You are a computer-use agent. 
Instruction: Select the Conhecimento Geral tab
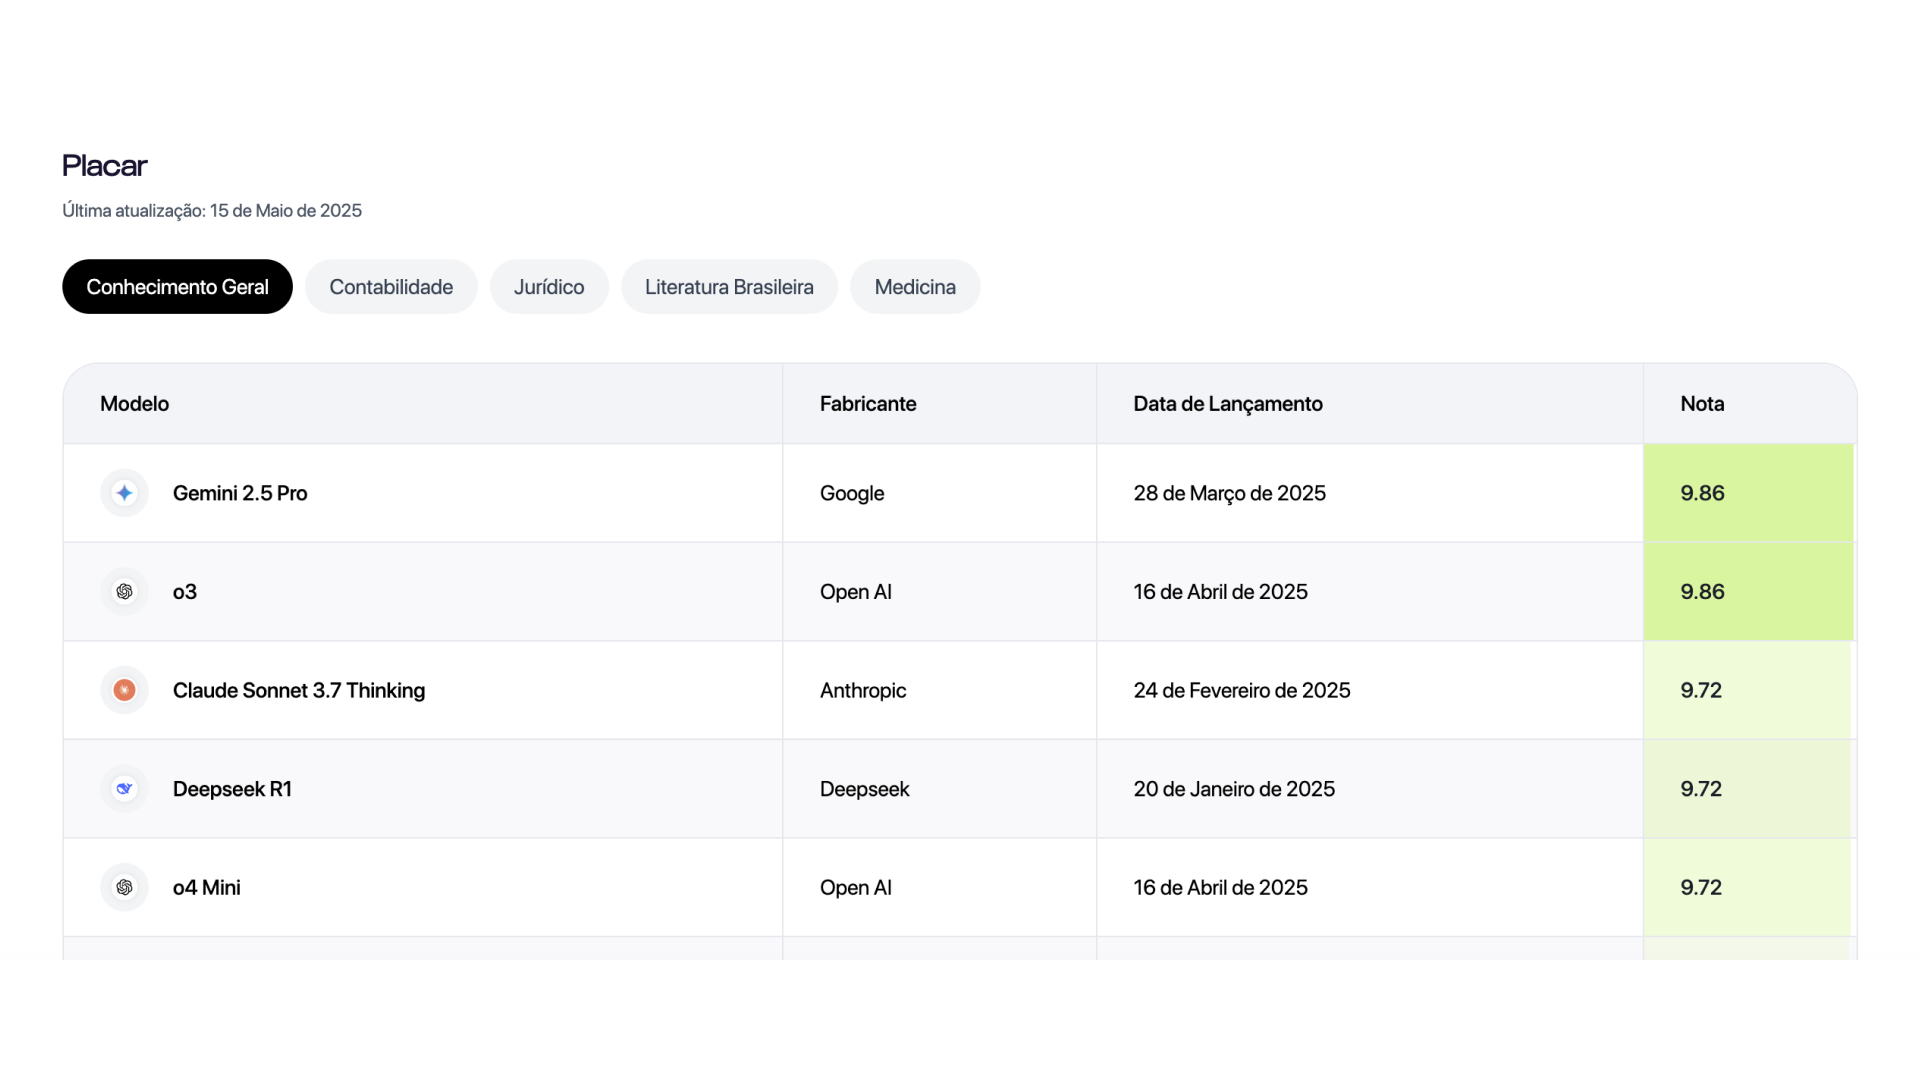(x=177, y=287)
